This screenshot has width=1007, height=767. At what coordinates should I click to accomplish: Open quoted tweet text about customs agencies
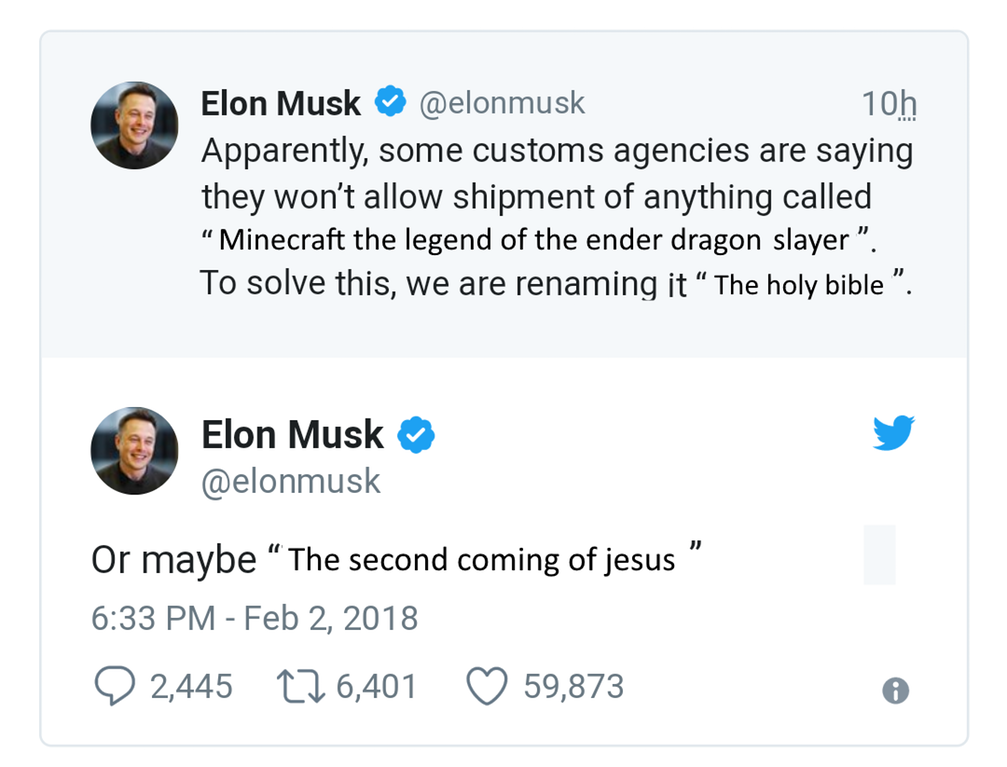coord(557,217)
